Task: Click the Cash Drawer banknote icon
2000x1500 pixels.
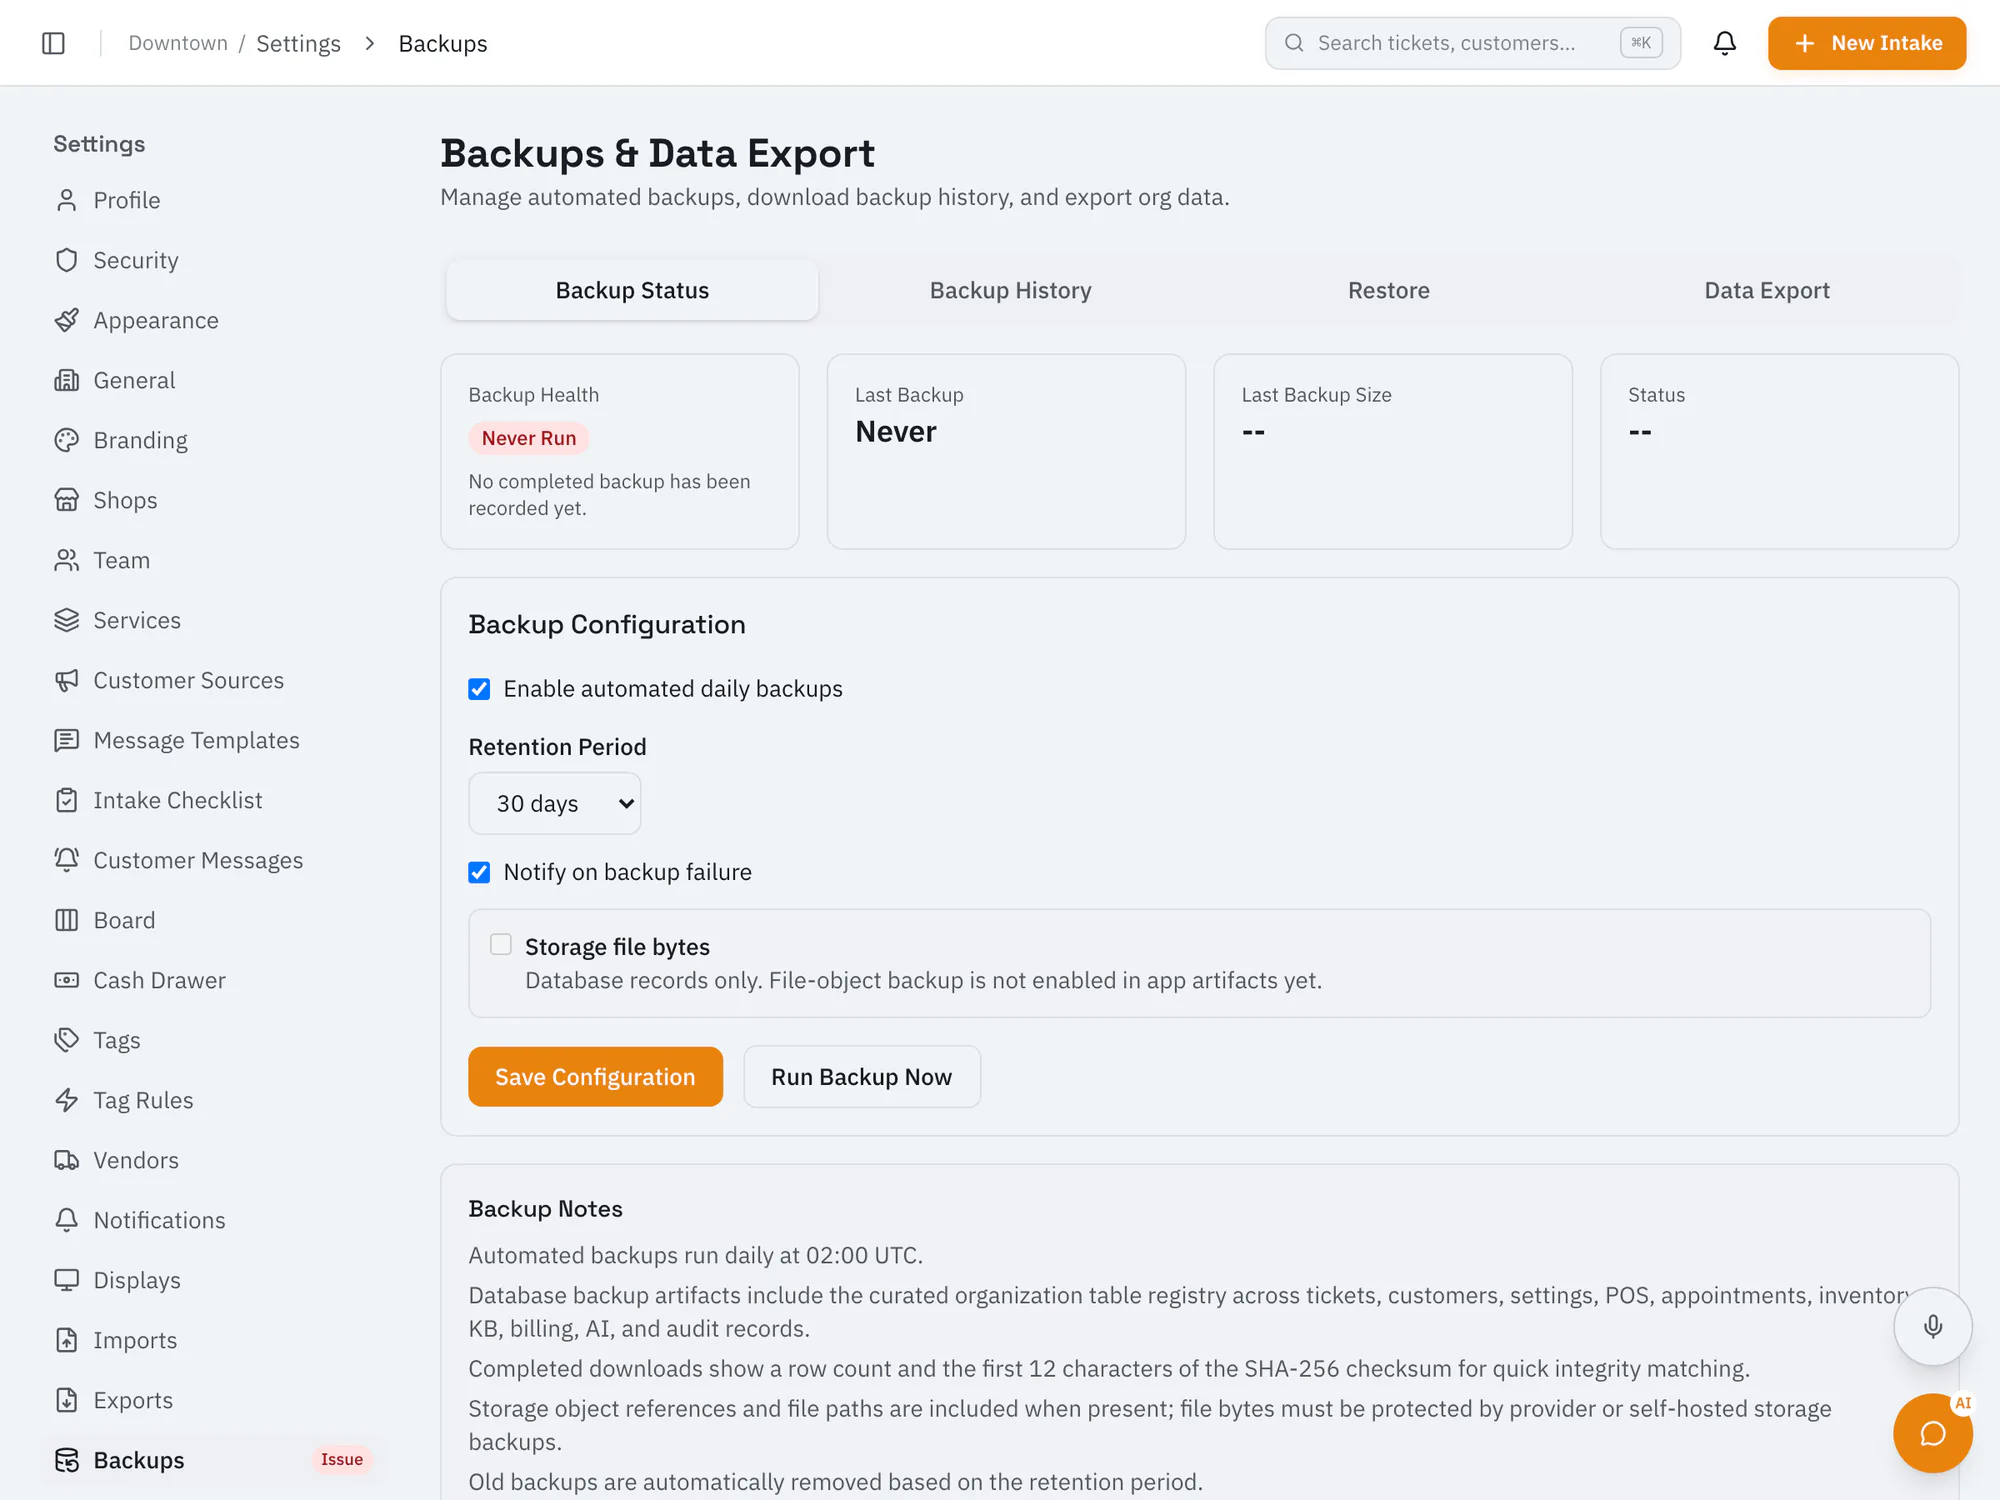Action: (x=67, y=980)
